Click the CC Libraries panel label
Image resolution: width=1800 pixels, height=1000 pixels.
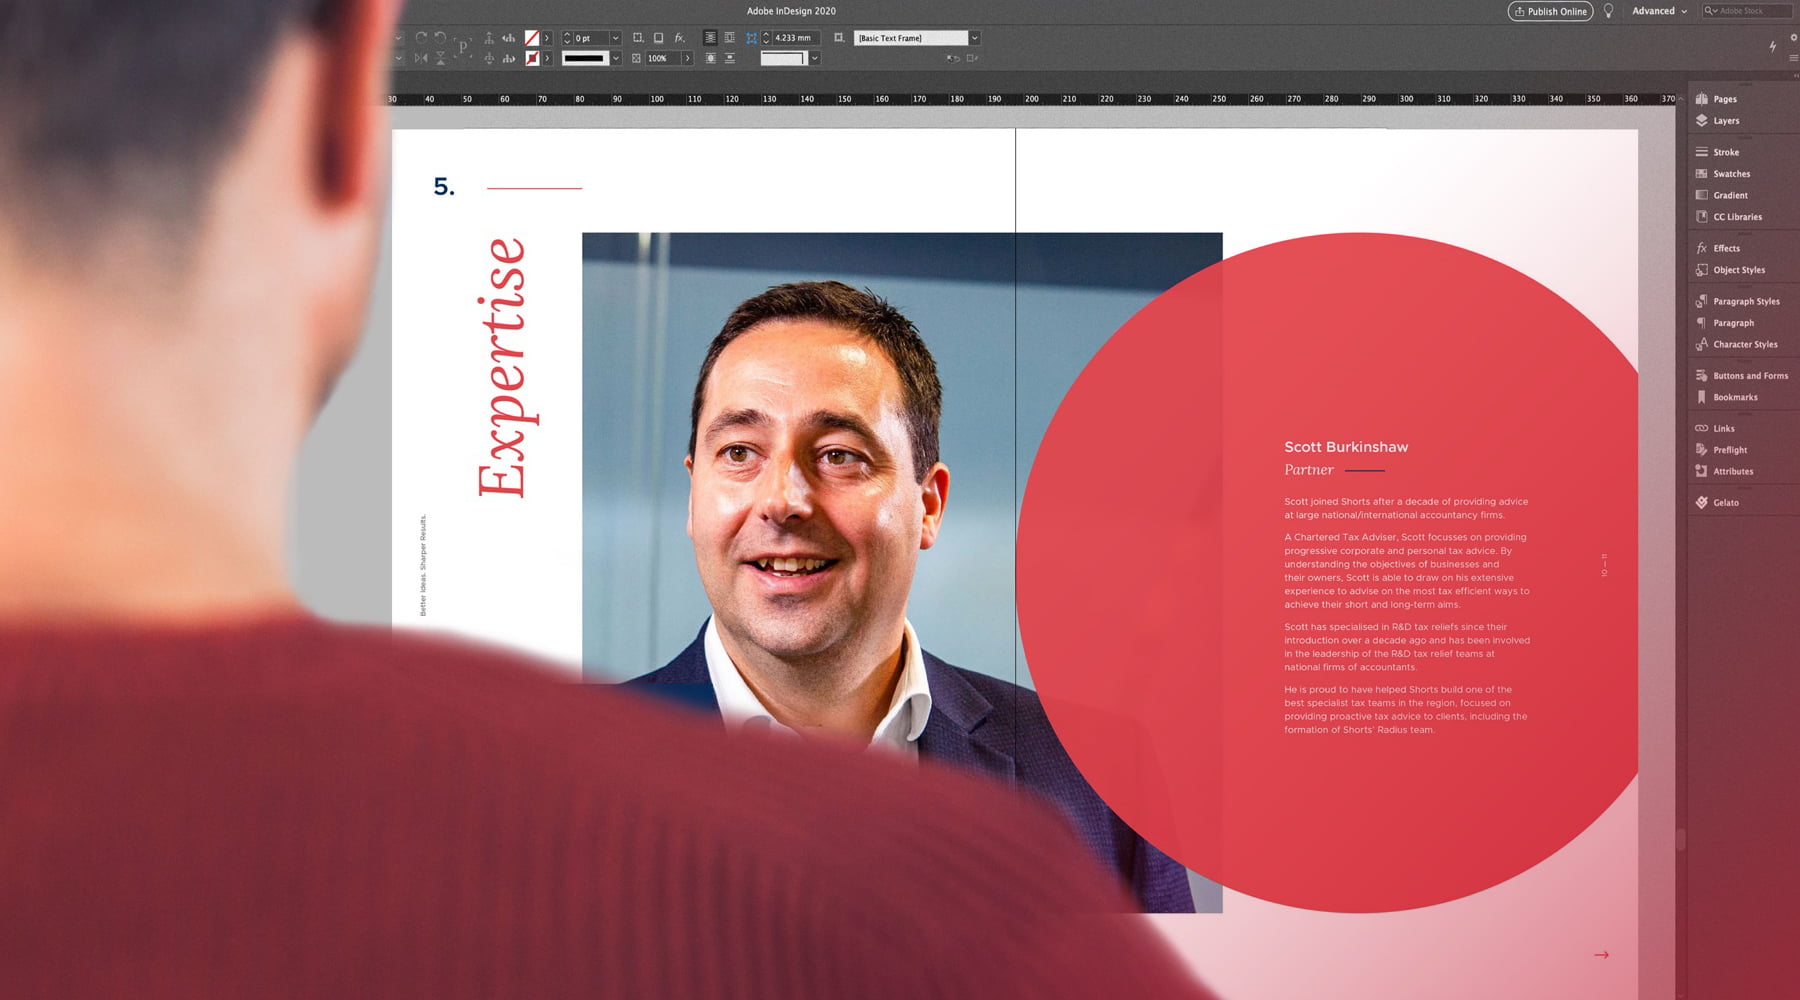1738,217
